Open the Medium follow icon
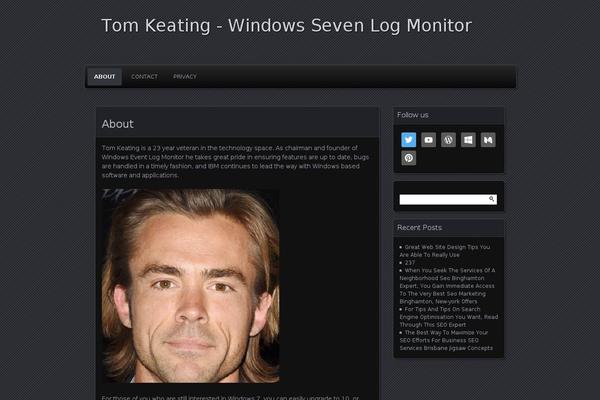 click(x=488, y=140)
